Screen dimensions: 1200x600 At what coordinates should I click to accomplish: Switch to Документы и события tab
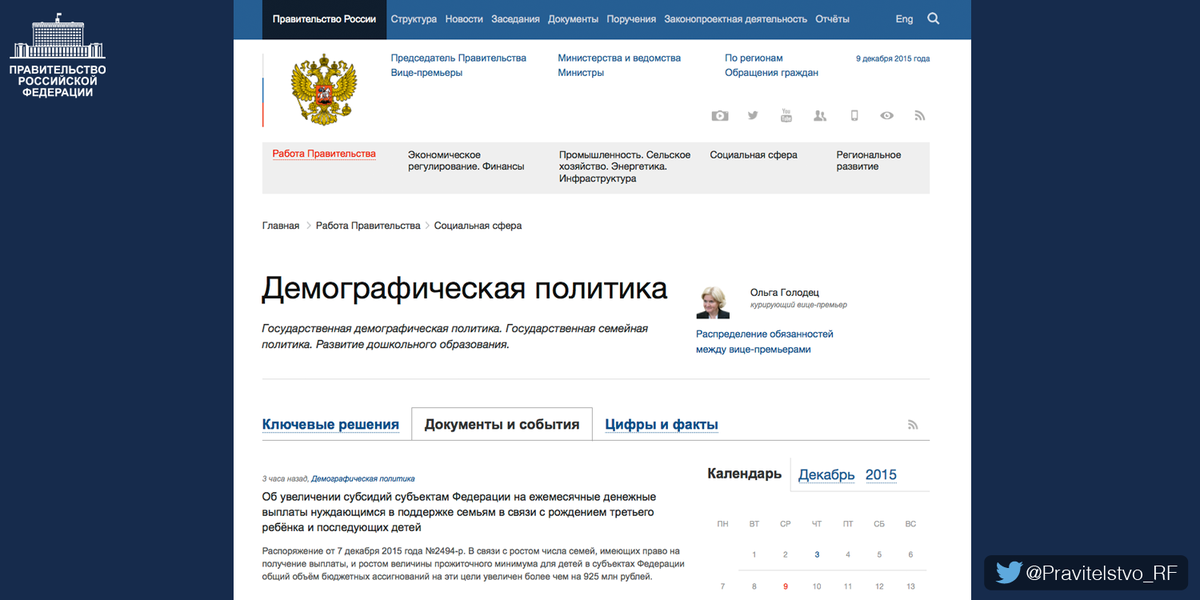coord(502,425)
